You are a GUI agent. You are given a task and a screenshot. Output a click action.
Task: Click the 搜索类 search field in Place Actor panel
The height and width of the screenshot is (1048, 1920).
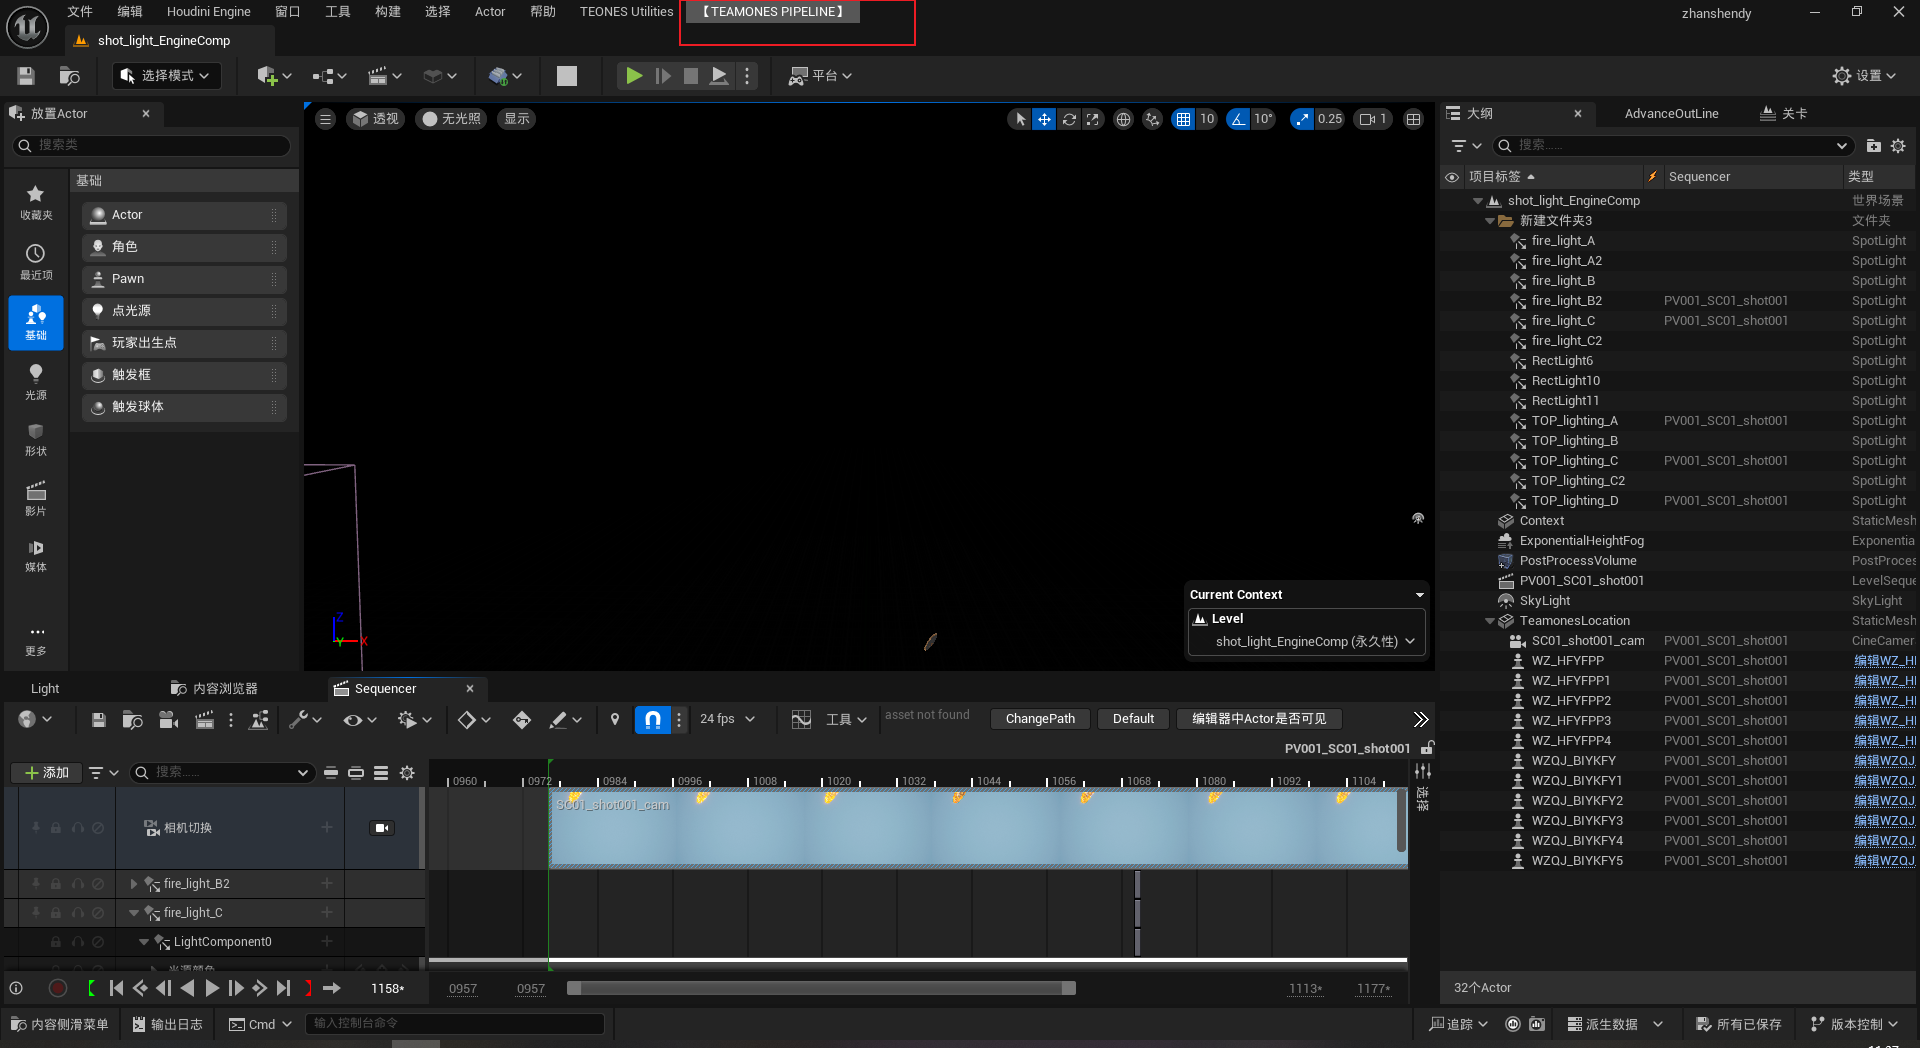click(x=152, y=145)
